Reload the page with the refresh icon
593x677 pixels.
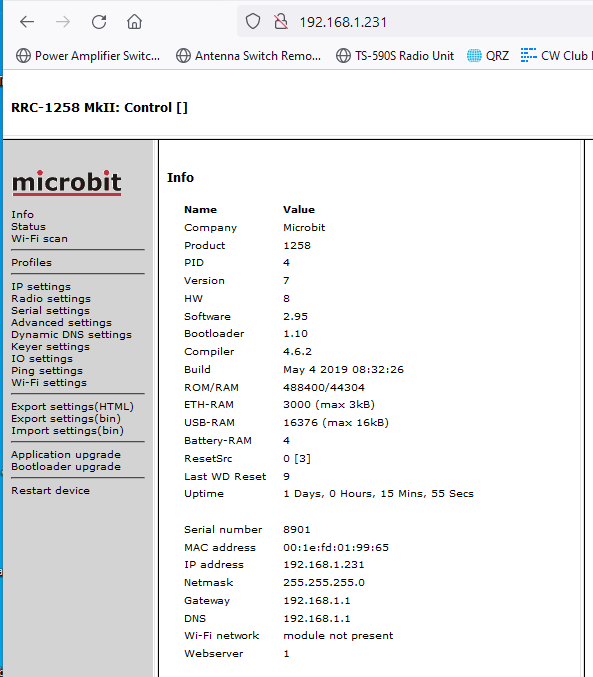[99, 22]
